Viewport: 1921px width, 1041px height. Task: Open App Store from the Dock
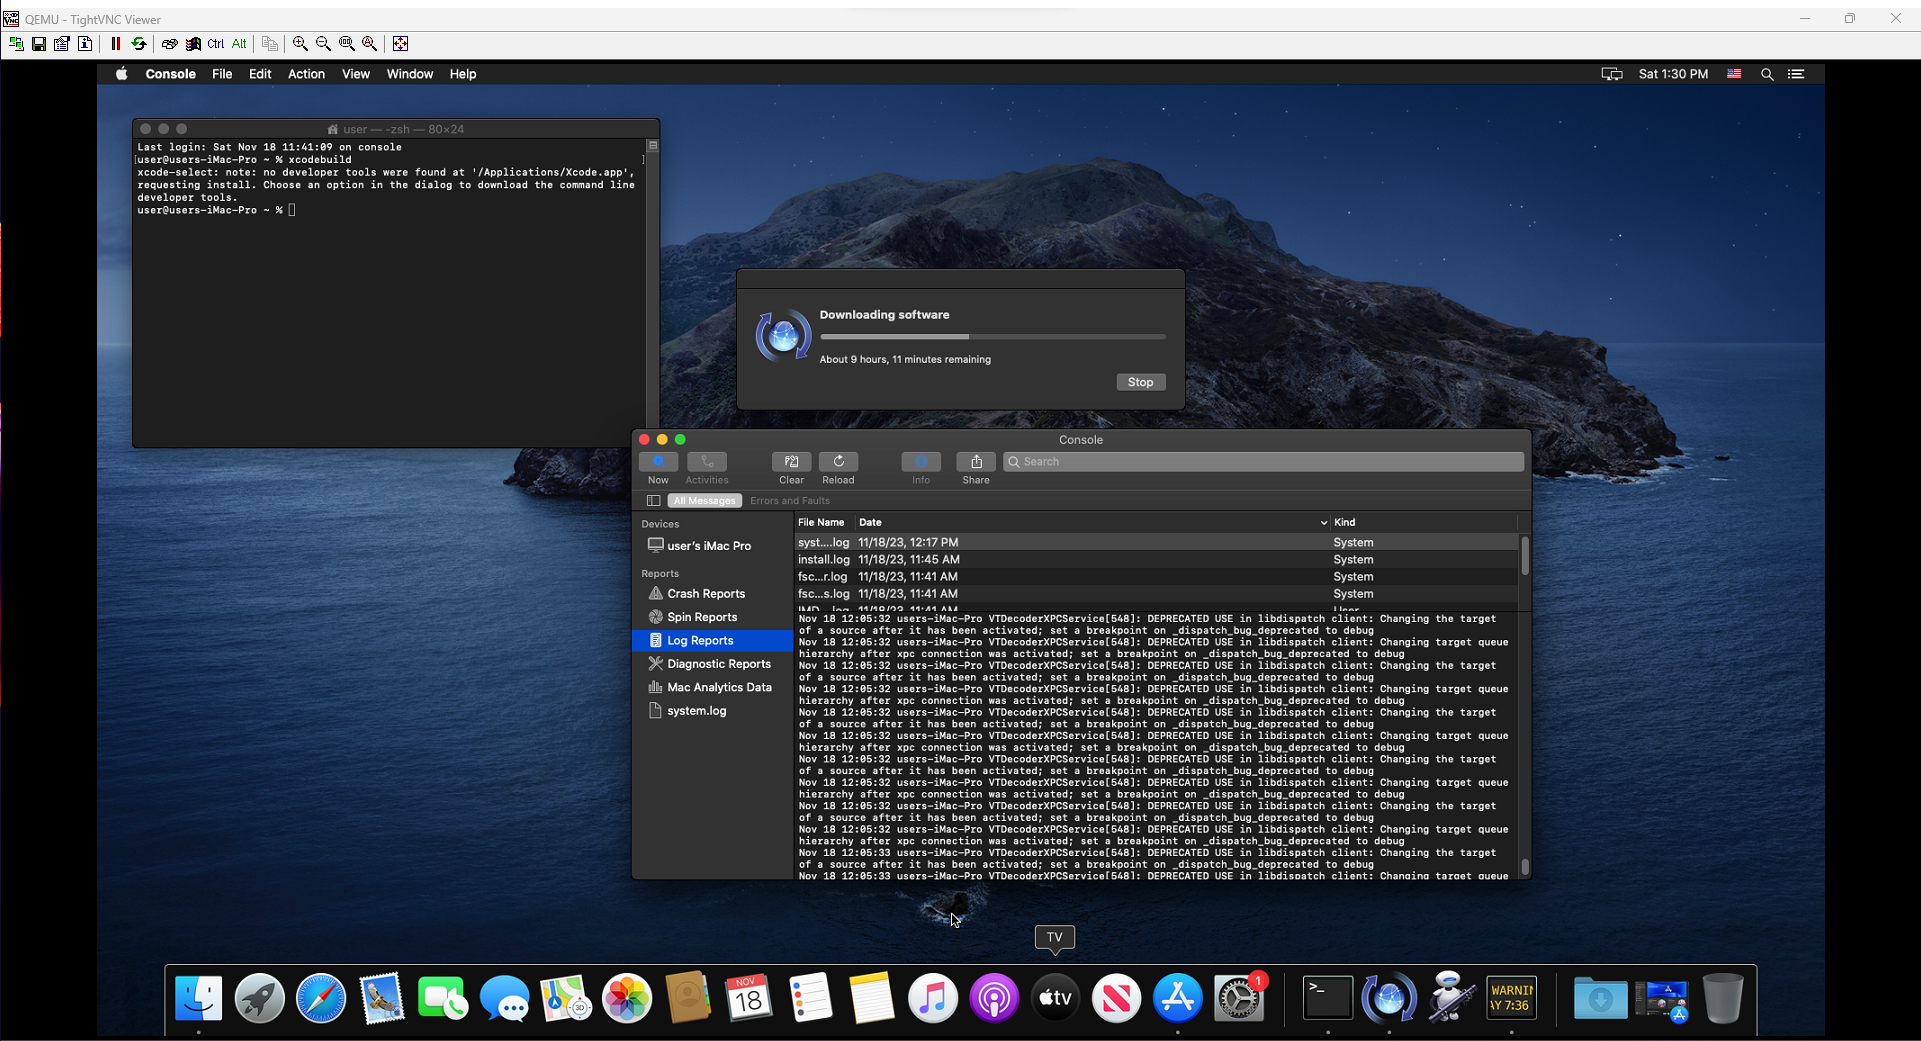point(1178,998)
